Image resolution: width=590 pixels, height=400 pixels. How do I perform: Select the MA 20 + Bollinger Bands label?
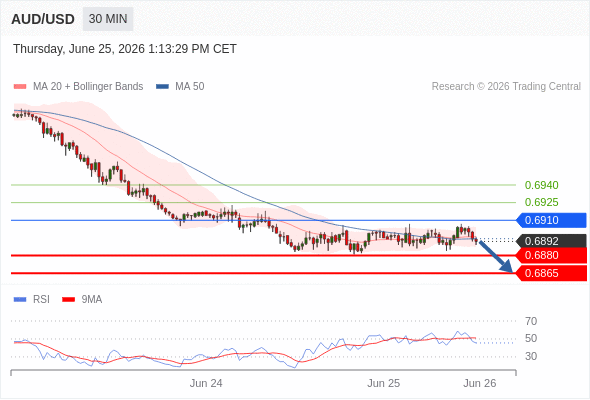click(88, 87)
